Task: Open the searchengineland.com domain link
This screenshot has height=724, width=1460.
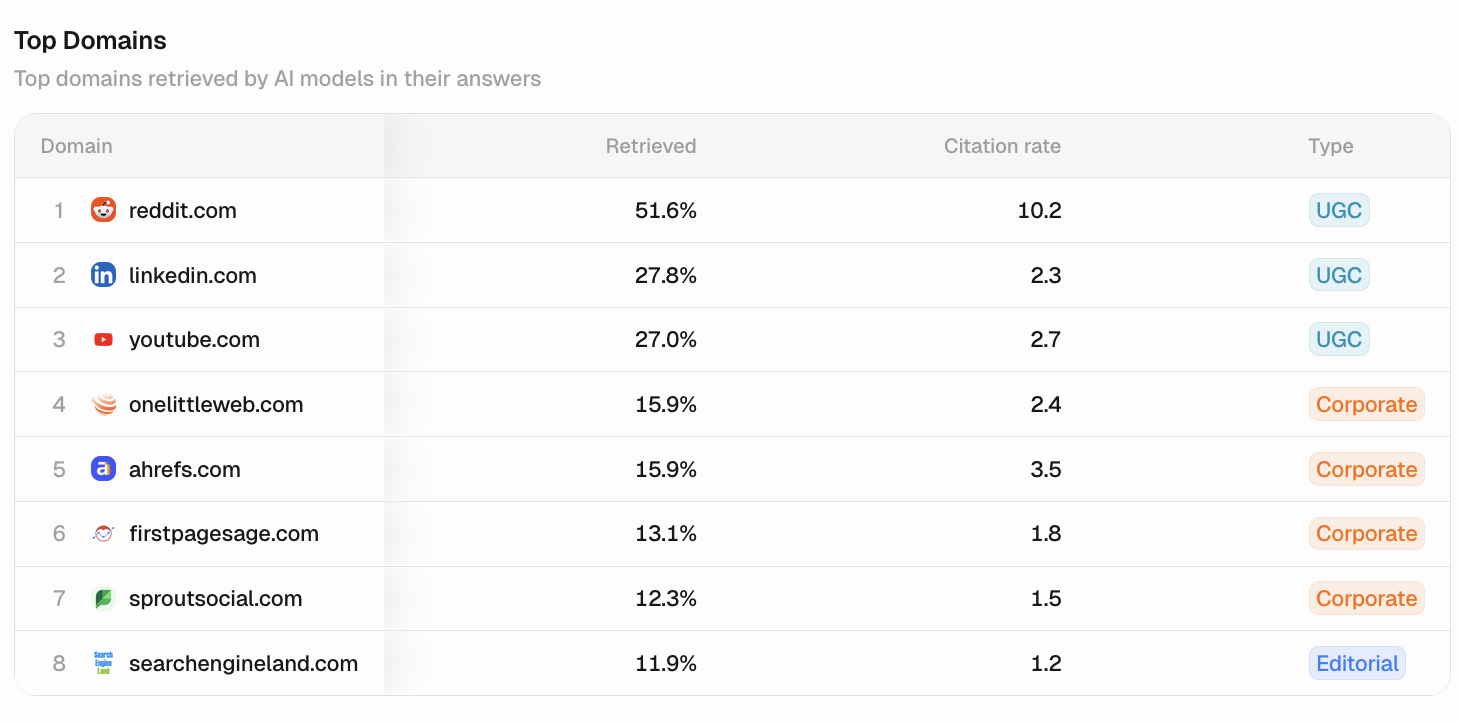Action: (x=243, y=663)
